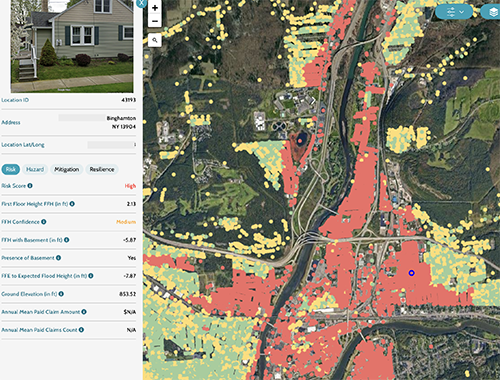Open the map layers button
This screenshot has height=380, width=500.
pos(492,12)
